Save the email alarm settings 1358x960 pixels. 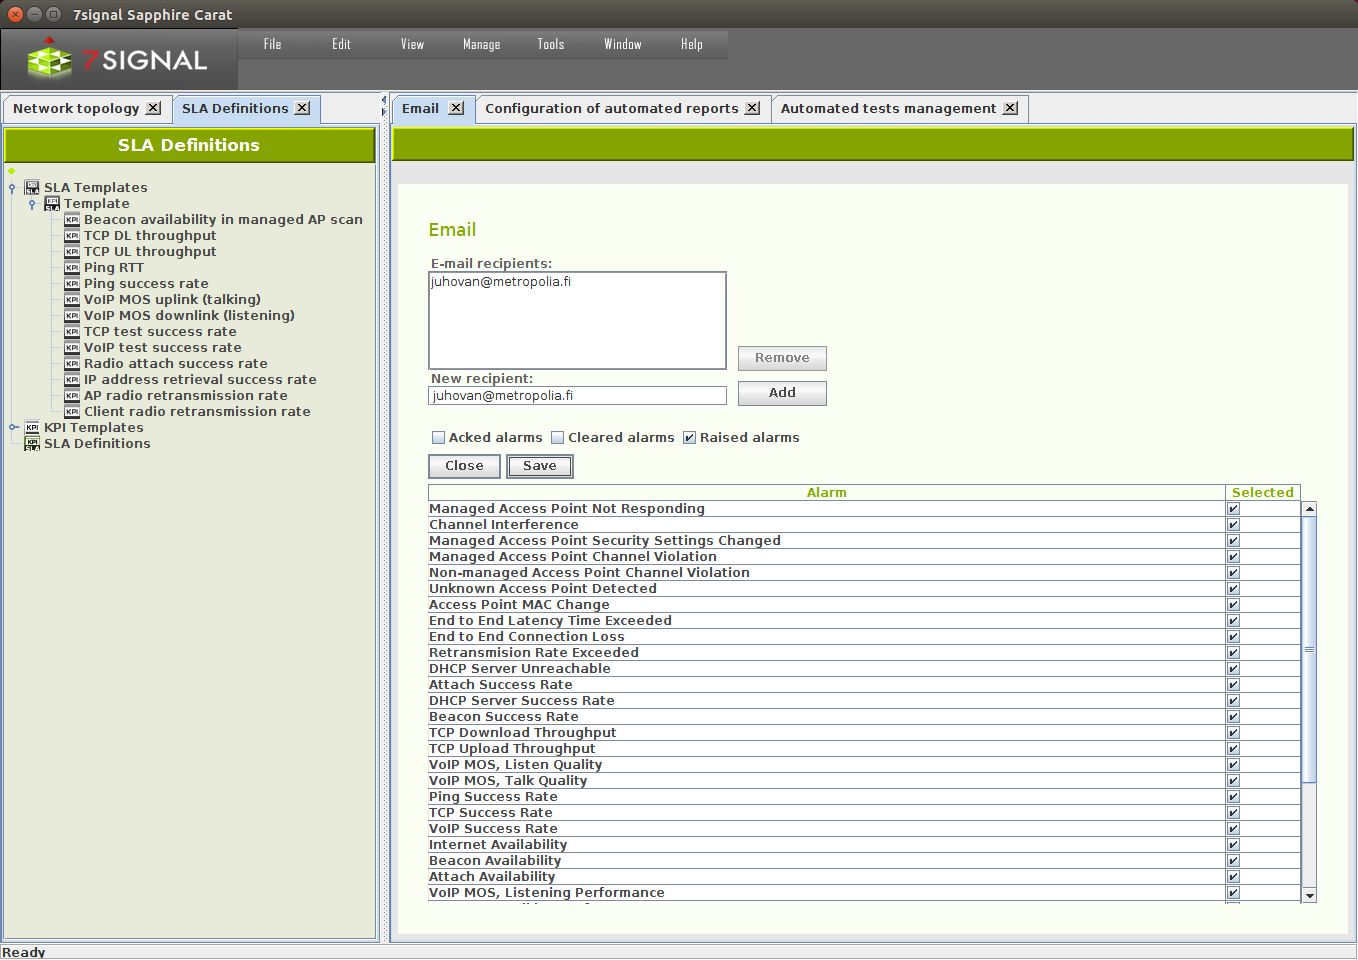tap(539, 466)
